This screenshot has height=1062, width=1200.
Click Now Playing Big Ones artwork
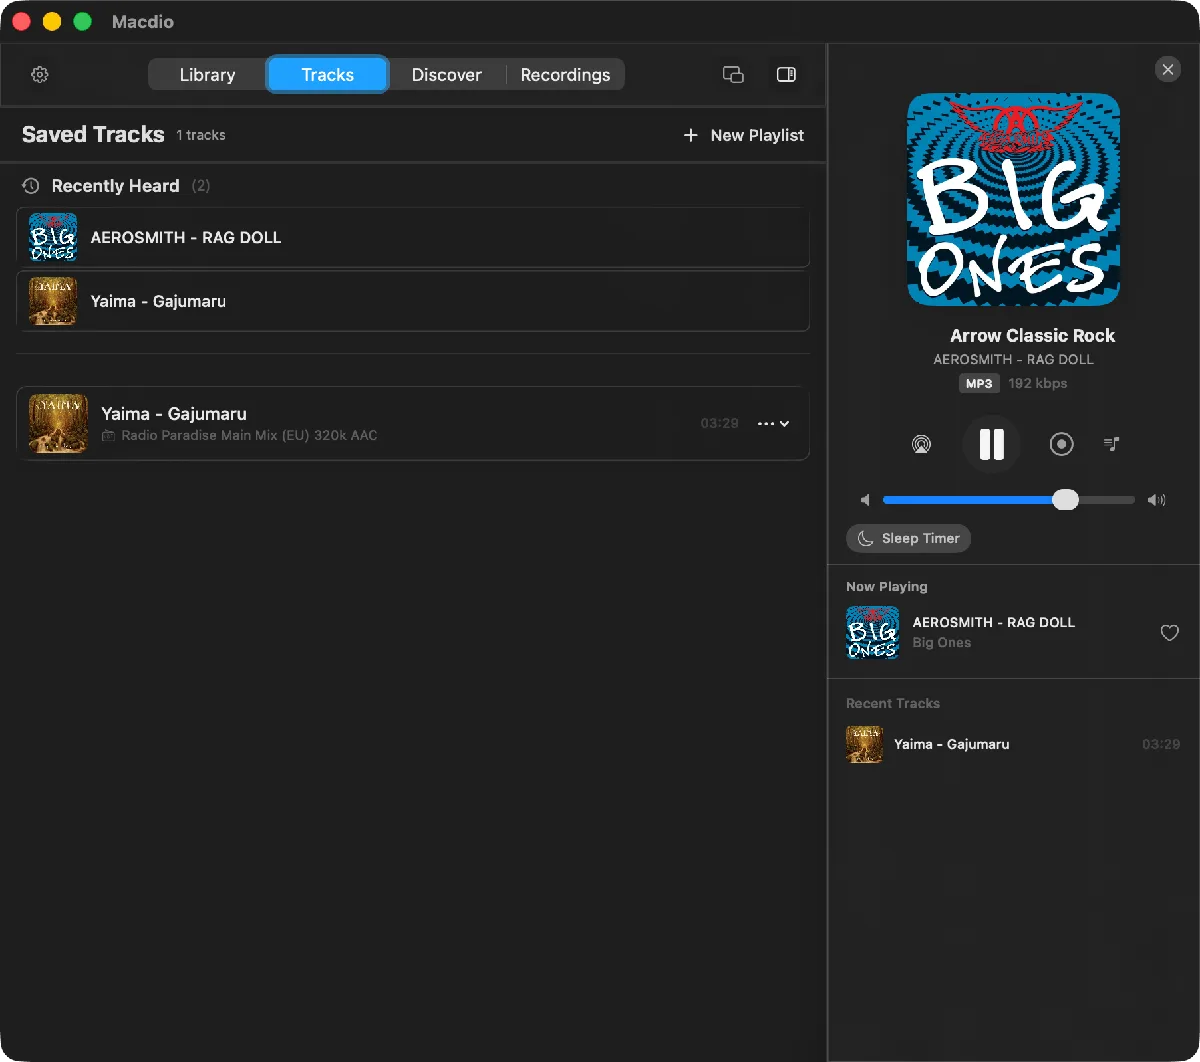click(872, 632)
